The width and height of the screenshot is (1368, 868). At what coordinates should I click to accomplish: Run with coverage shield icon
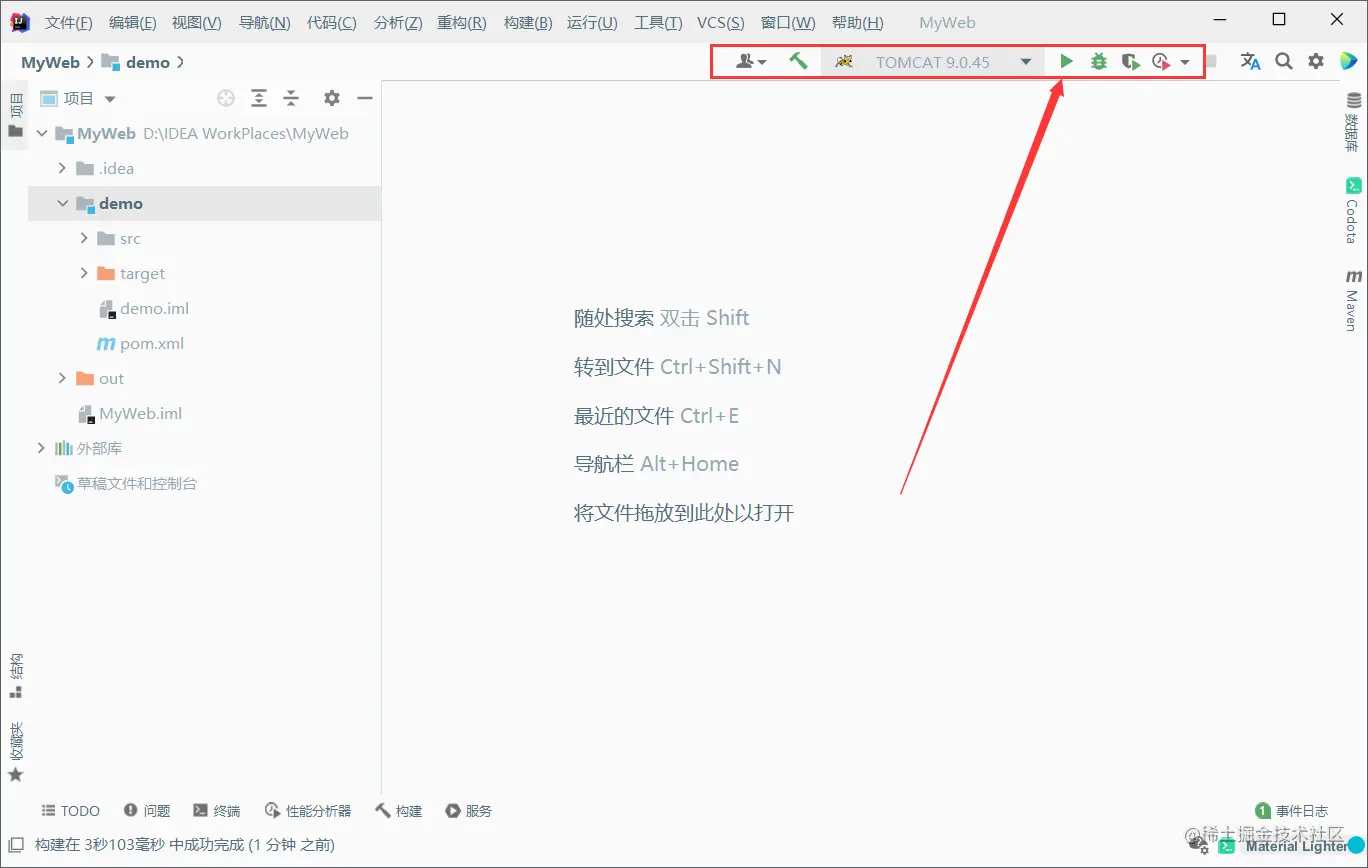tap(1131, 62)
